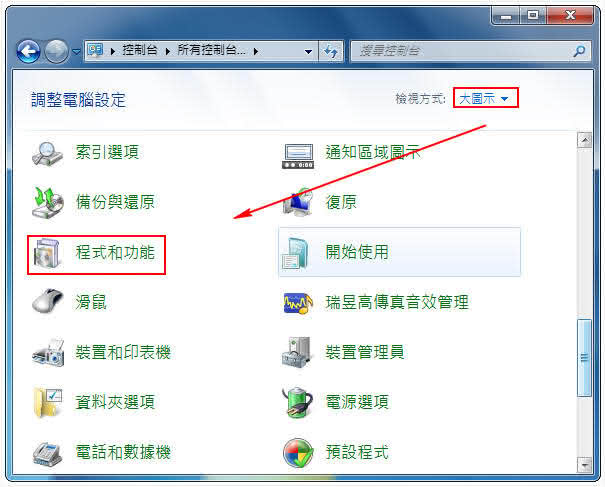
Task: Open the 大圖示 view mode dropdown
Action: coord(485,98)
